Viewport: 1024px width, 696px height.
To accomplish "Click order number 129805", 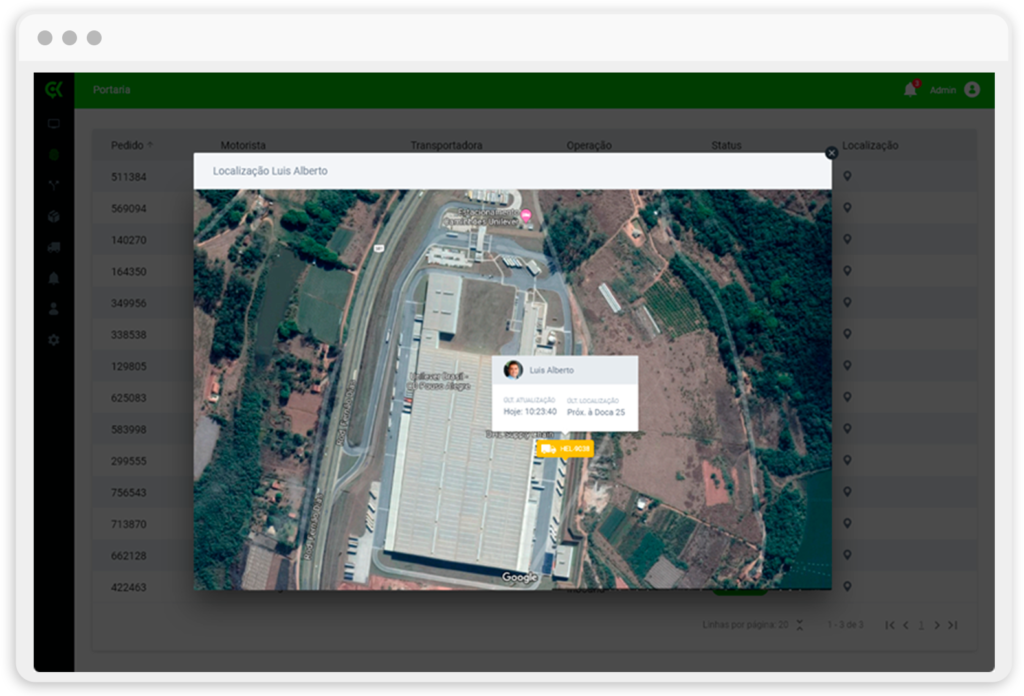I will 129,366.
